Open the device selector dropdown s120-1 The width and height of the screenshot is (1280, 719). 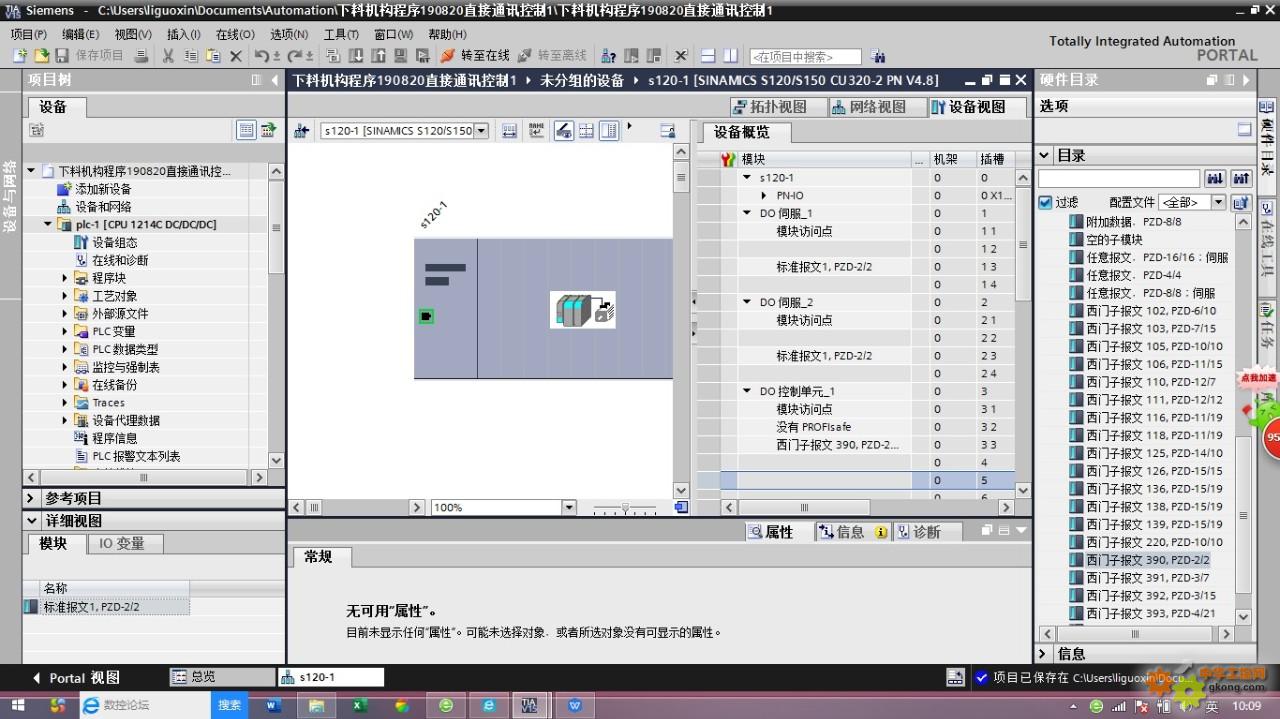click(481, 131)
